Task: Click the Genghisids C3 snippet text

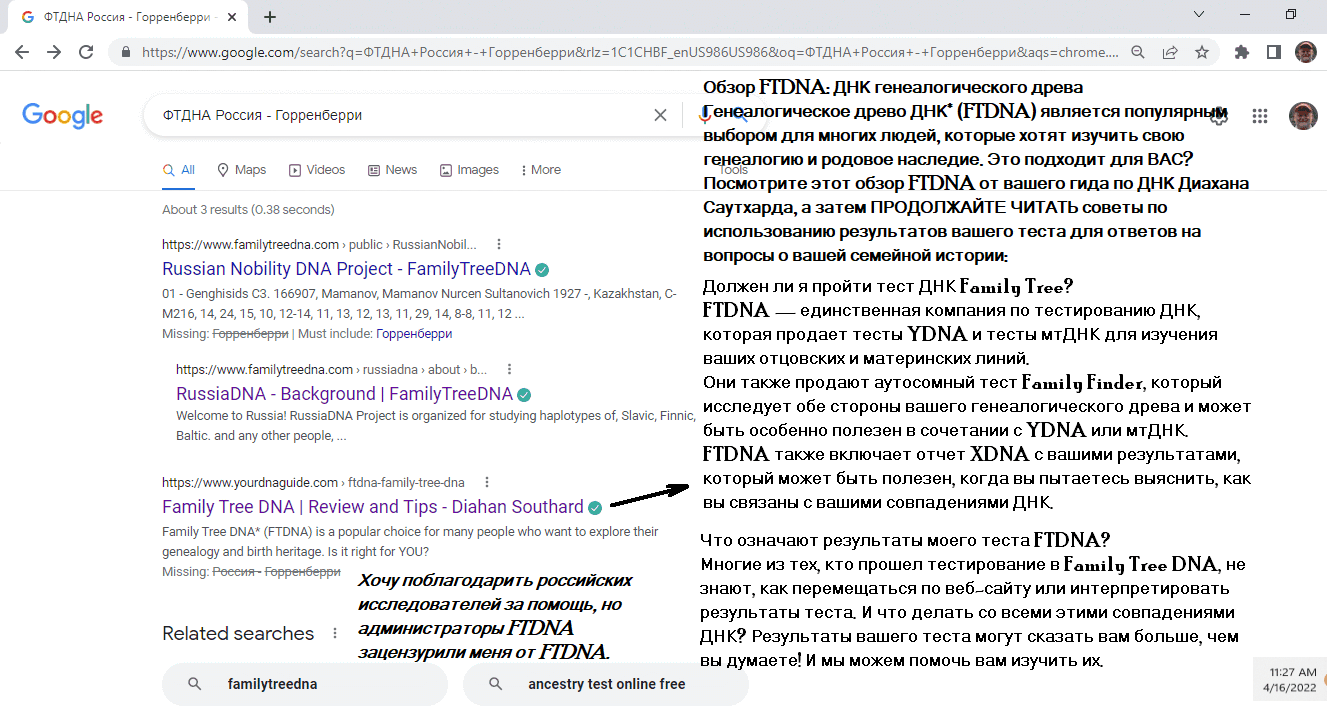Action: coord(420,303)
